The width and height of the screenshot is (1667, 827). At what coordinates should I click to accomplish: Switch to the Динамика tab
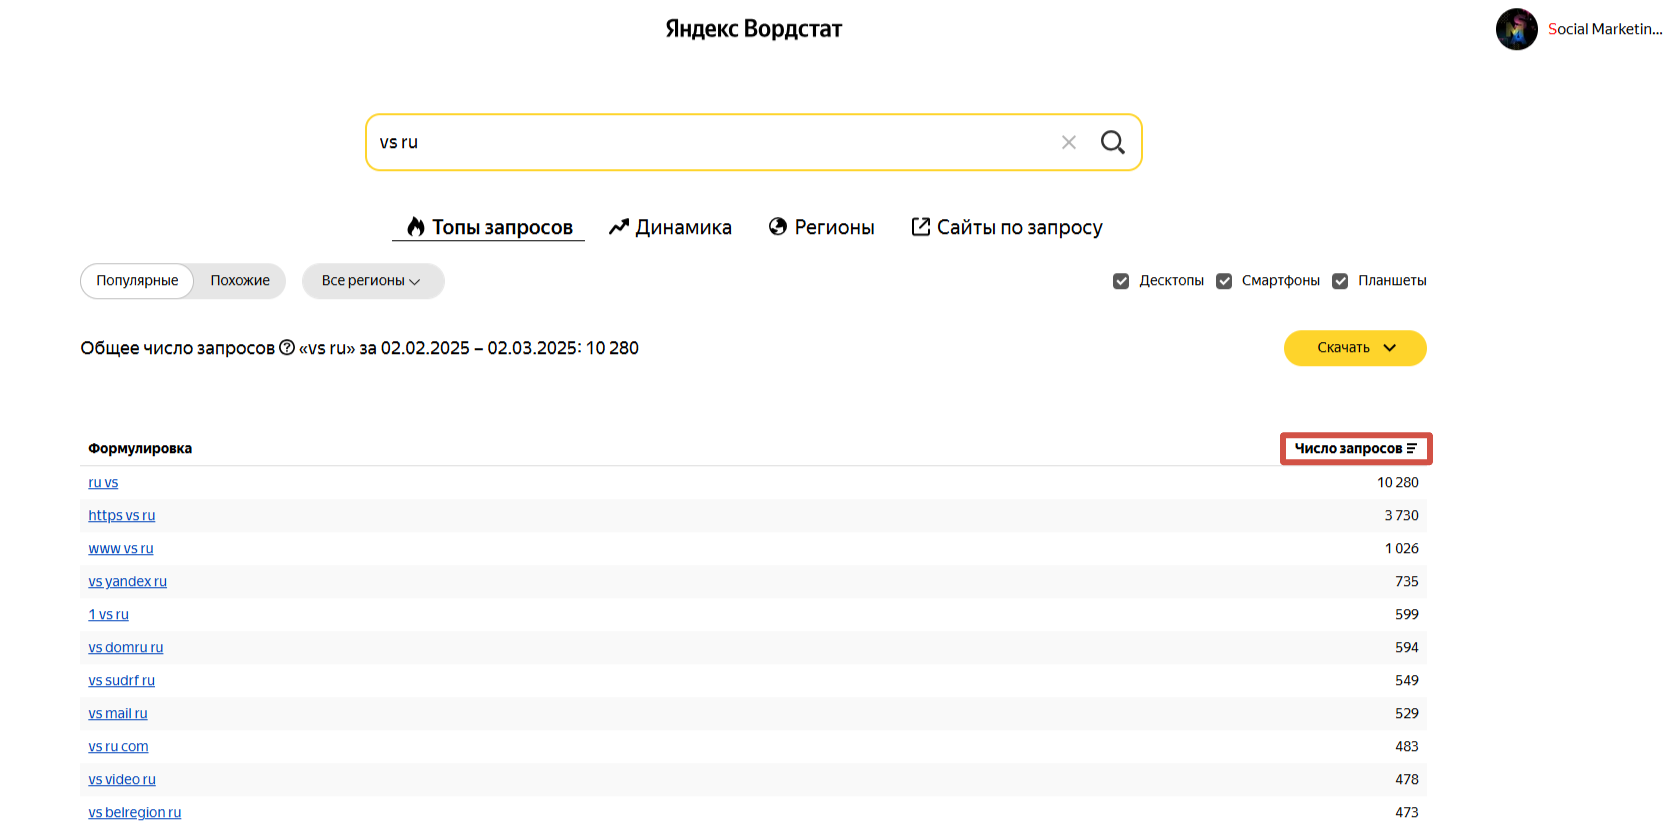pyautogui.click(x=670, y=227)
